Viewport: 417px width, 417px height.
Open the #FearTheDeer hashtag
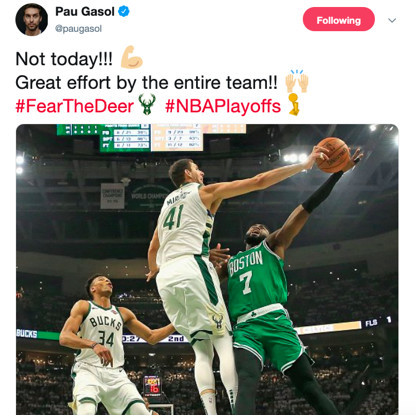pyautogui.click(x=75, y=106)
